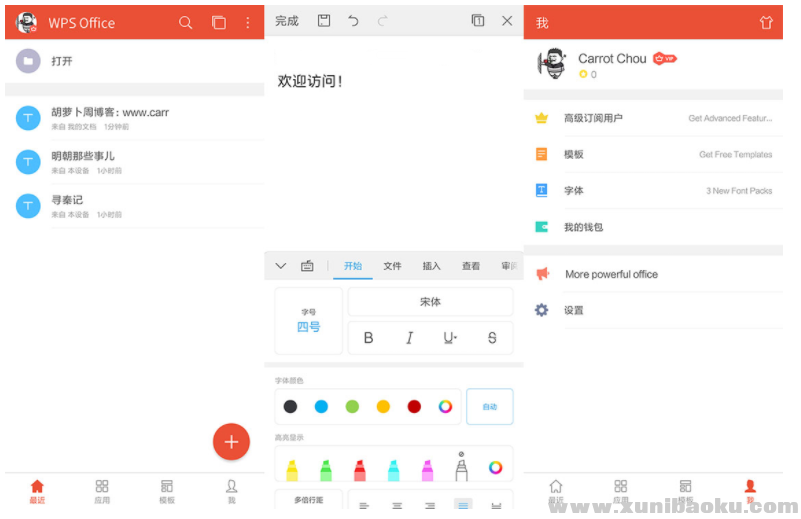801x519 pixels.
Task: Open the three-dot overflow menu
Action: 248,22
